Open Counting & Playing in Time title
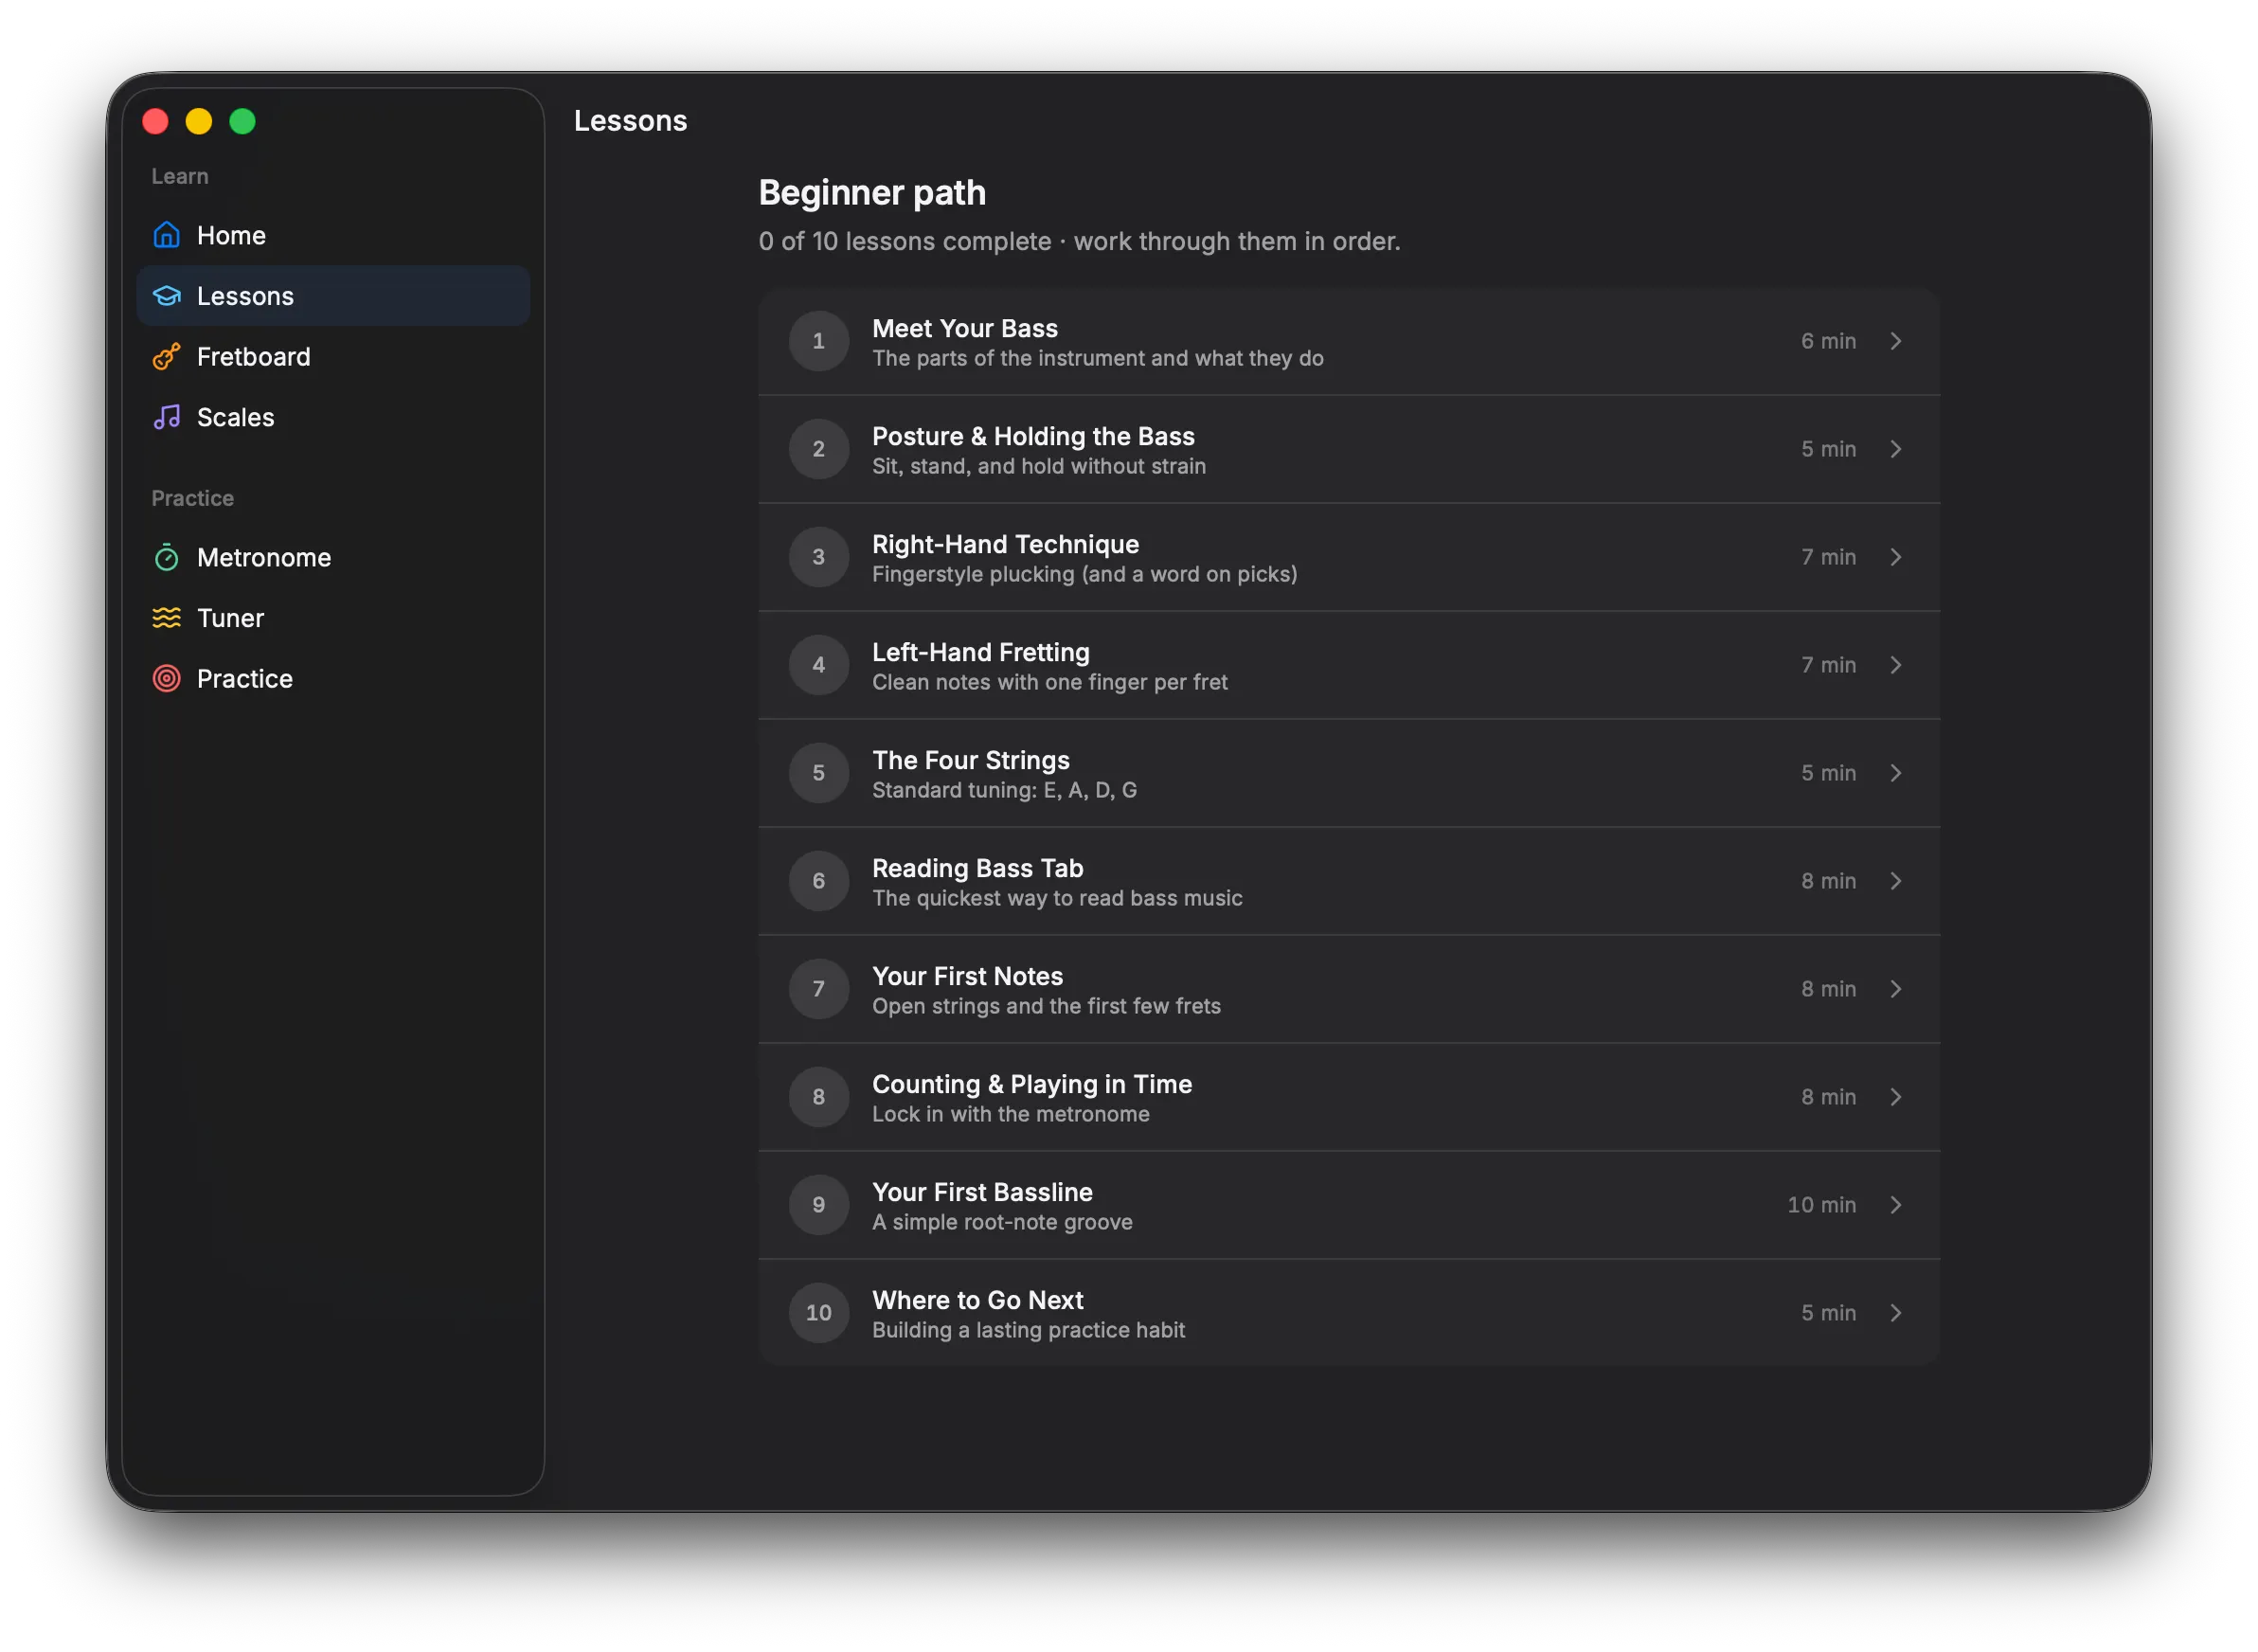 (1032, 1084)
